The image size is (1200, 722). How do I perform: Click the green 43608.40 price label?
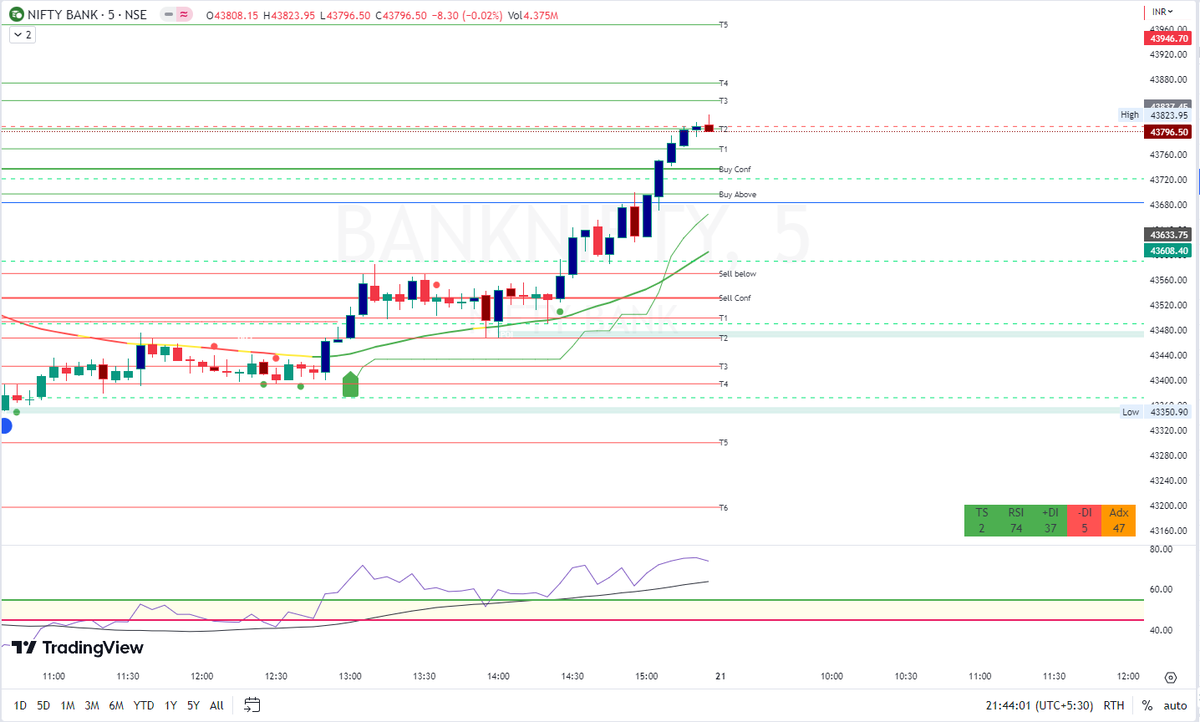(1168, 250)
